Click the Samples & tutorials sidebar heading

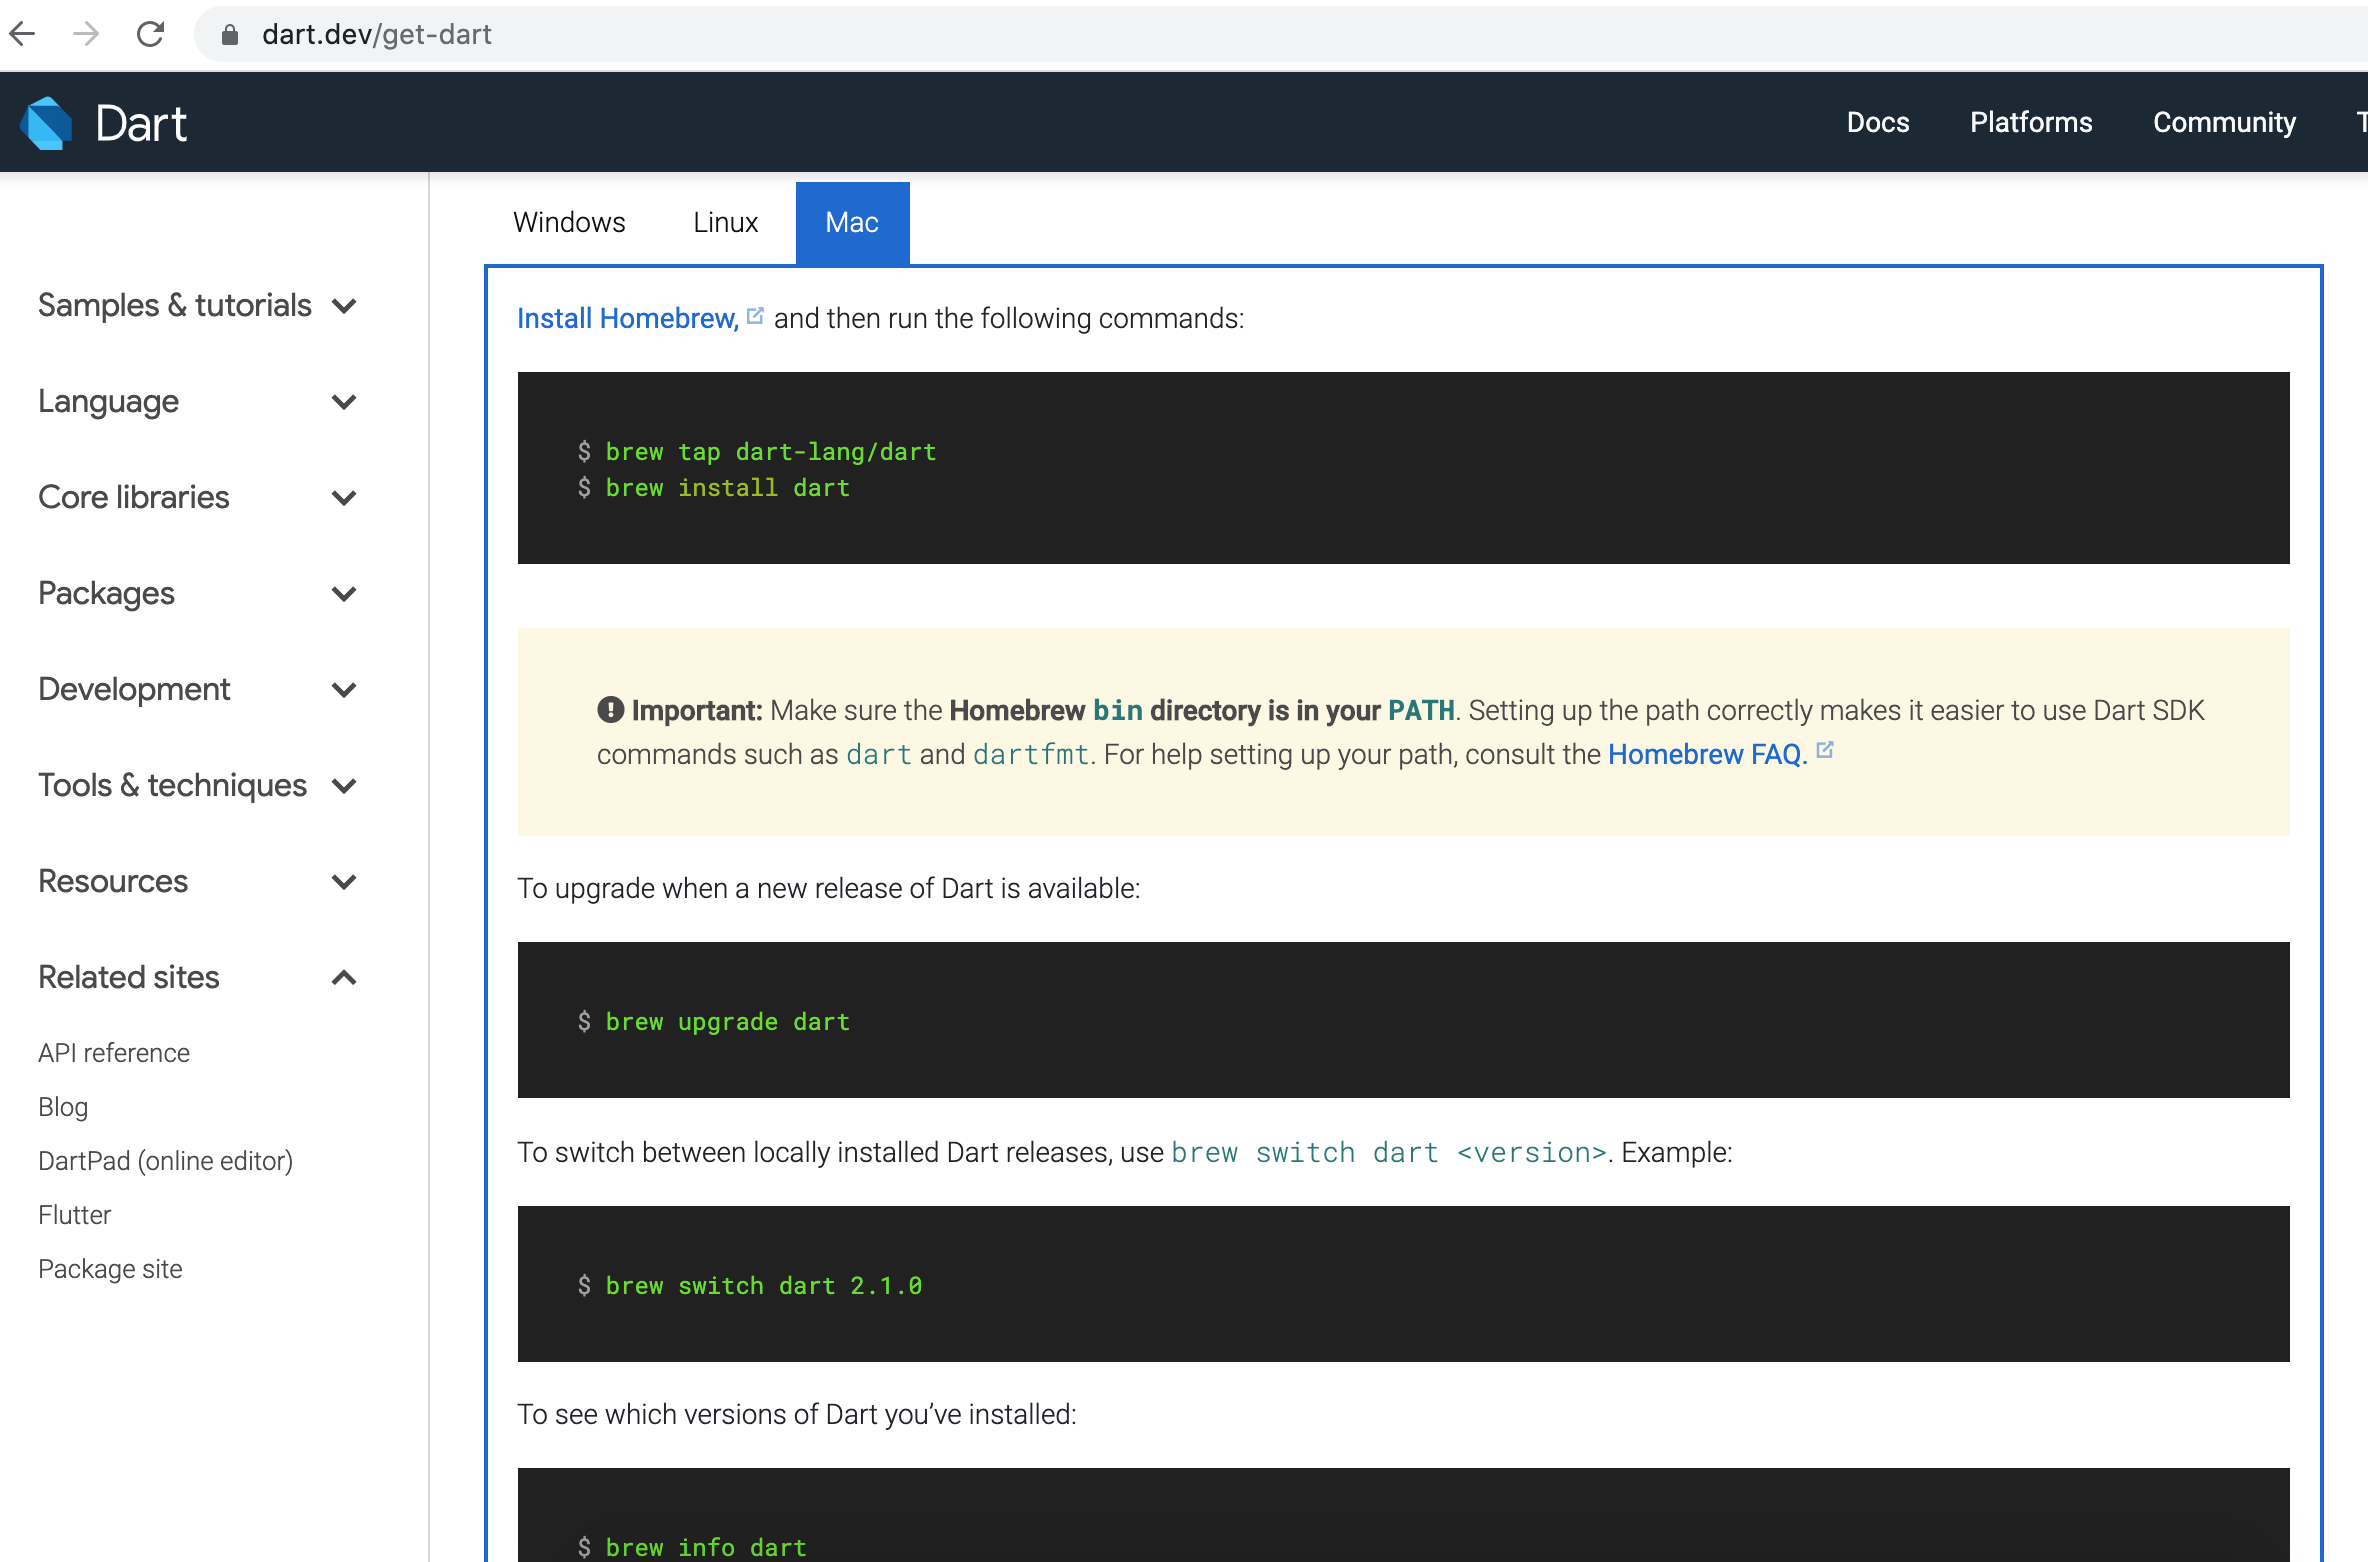point(175,305)
